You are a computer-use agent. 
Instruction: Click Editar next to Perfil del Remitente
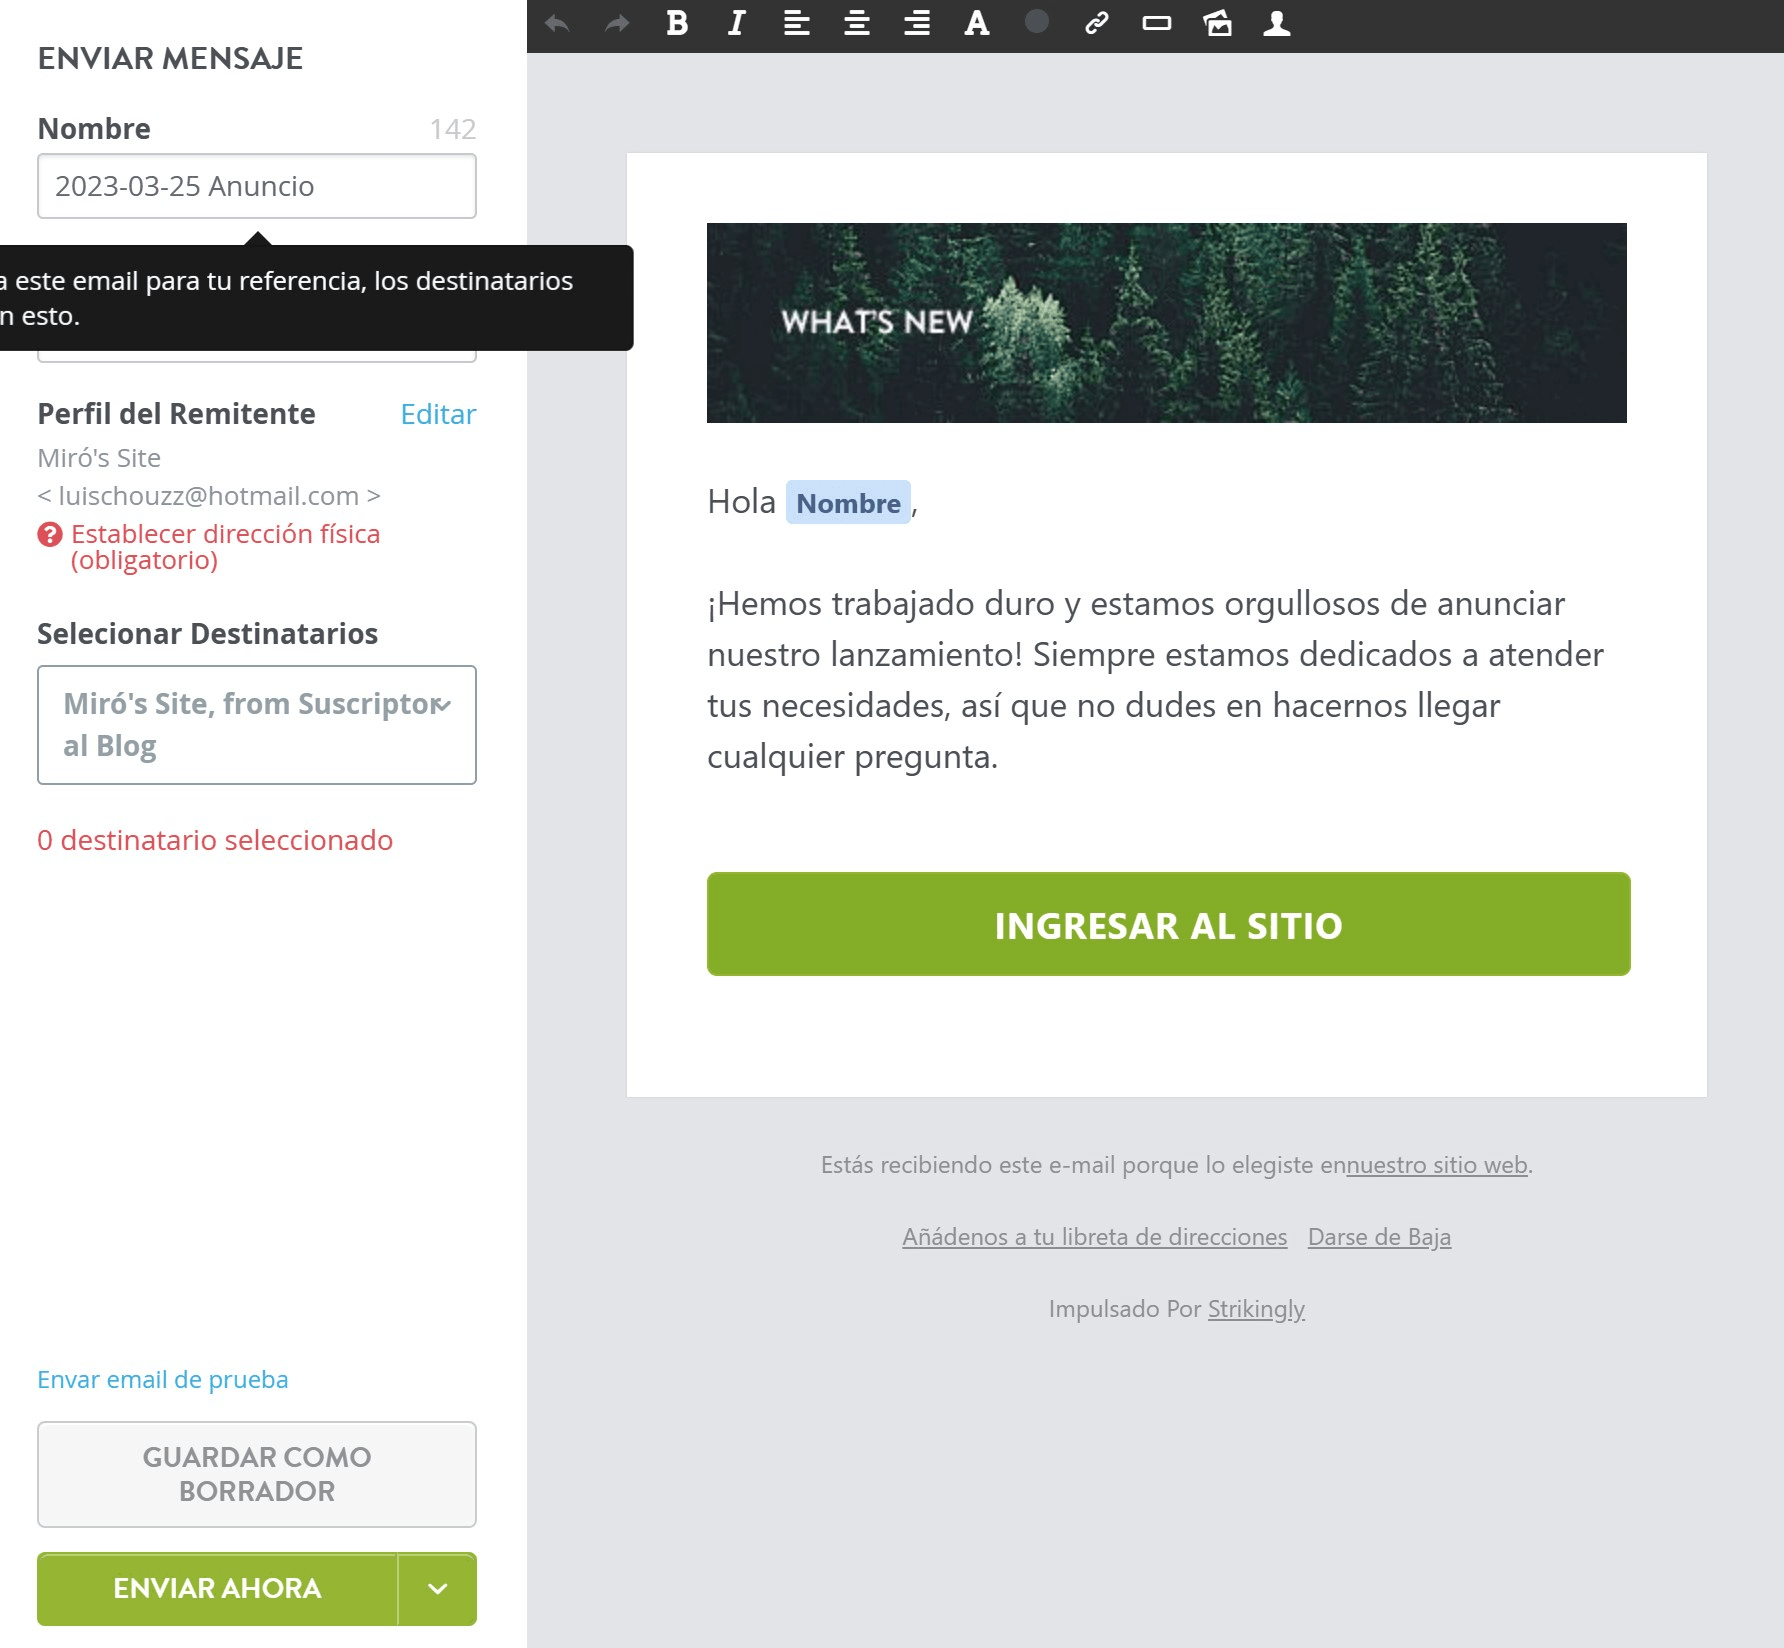click(438, 414)
